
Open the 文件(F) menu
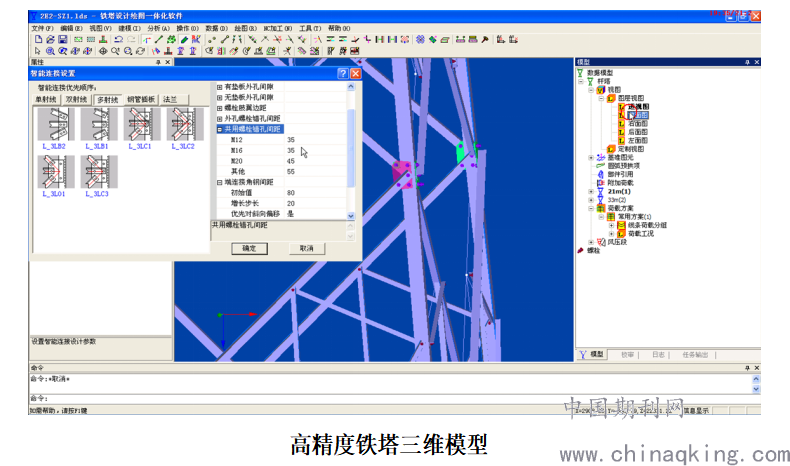click(42, 28)
